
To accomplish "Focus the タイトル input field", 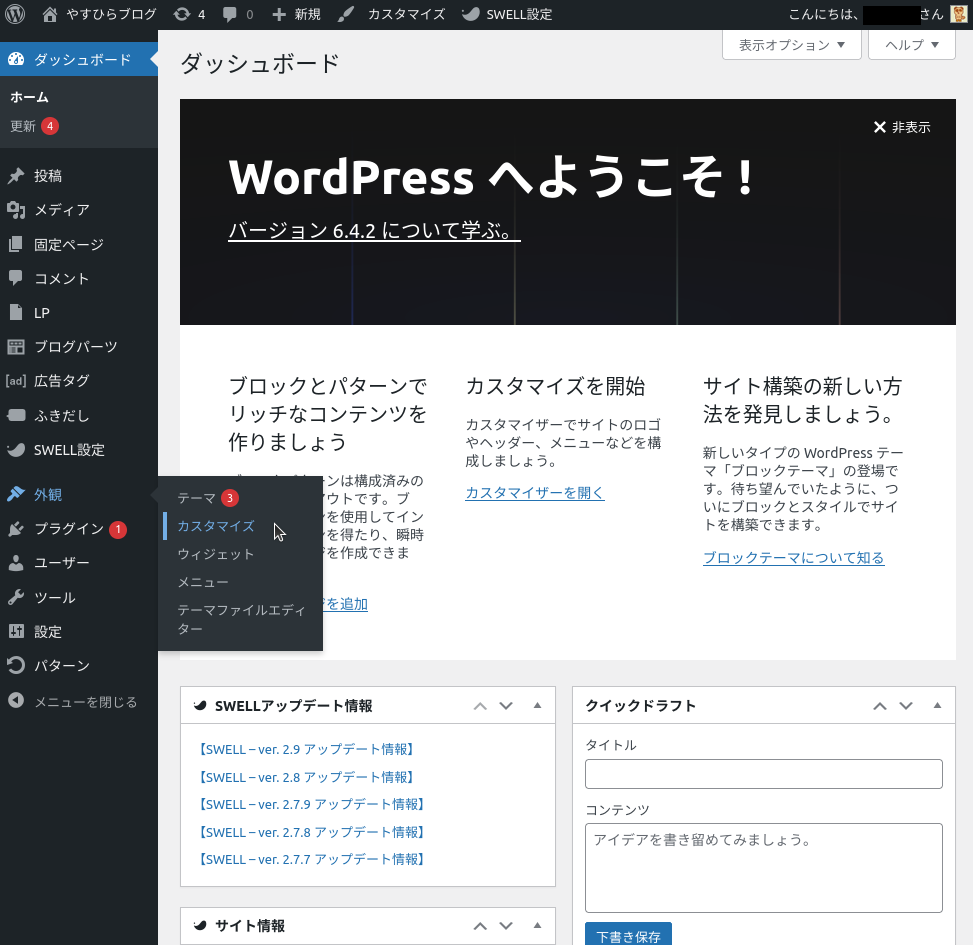I will 764,774.
